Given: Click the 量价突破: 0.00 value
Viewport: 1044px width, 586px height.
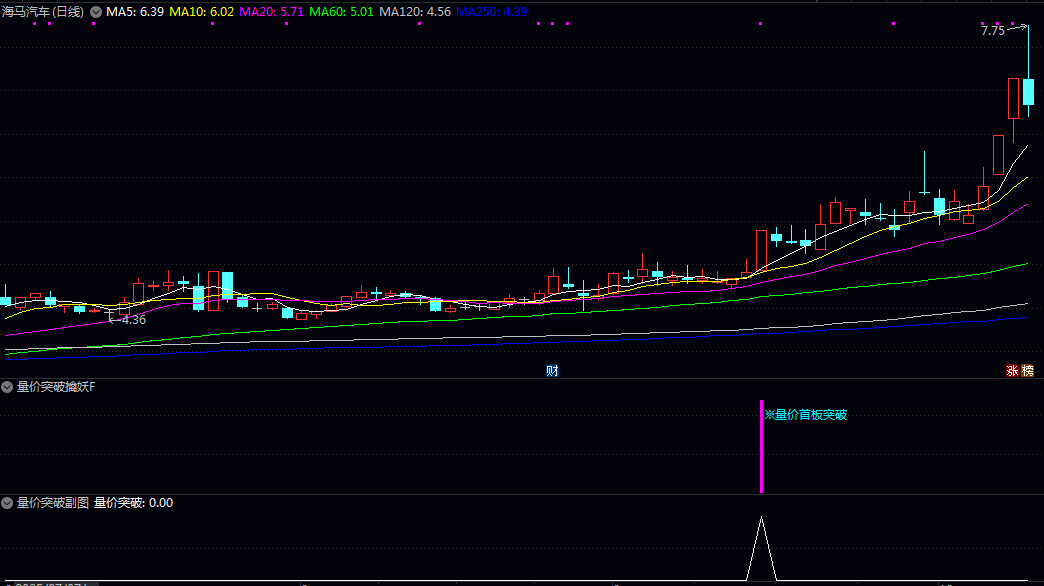Looking at the screenshot, I should pyautogui.click(x=133, y=503).
